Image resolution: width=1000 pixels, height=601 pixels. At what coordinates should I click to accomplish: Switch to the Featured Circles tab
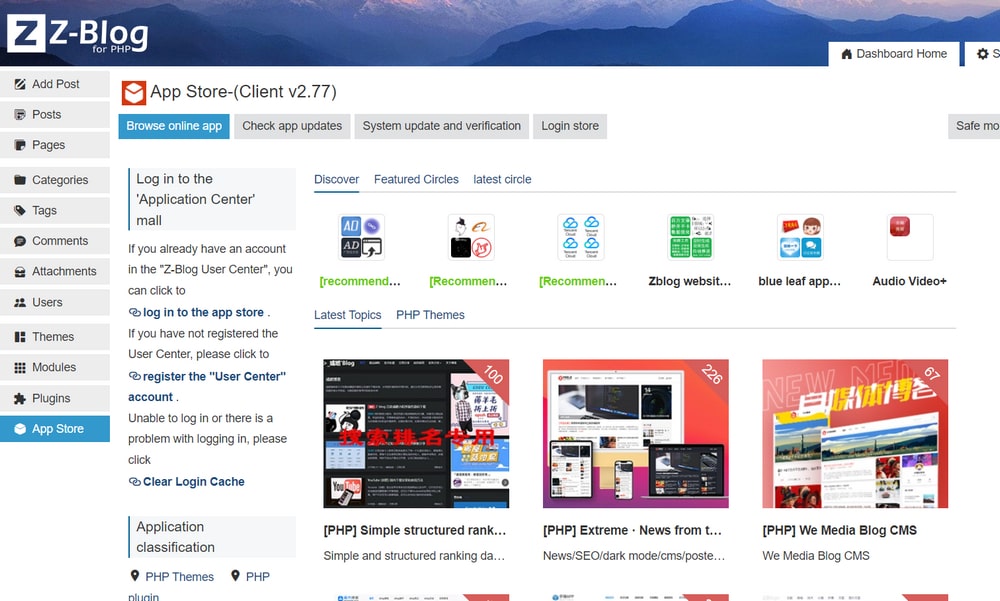click(x=416, y=179)
